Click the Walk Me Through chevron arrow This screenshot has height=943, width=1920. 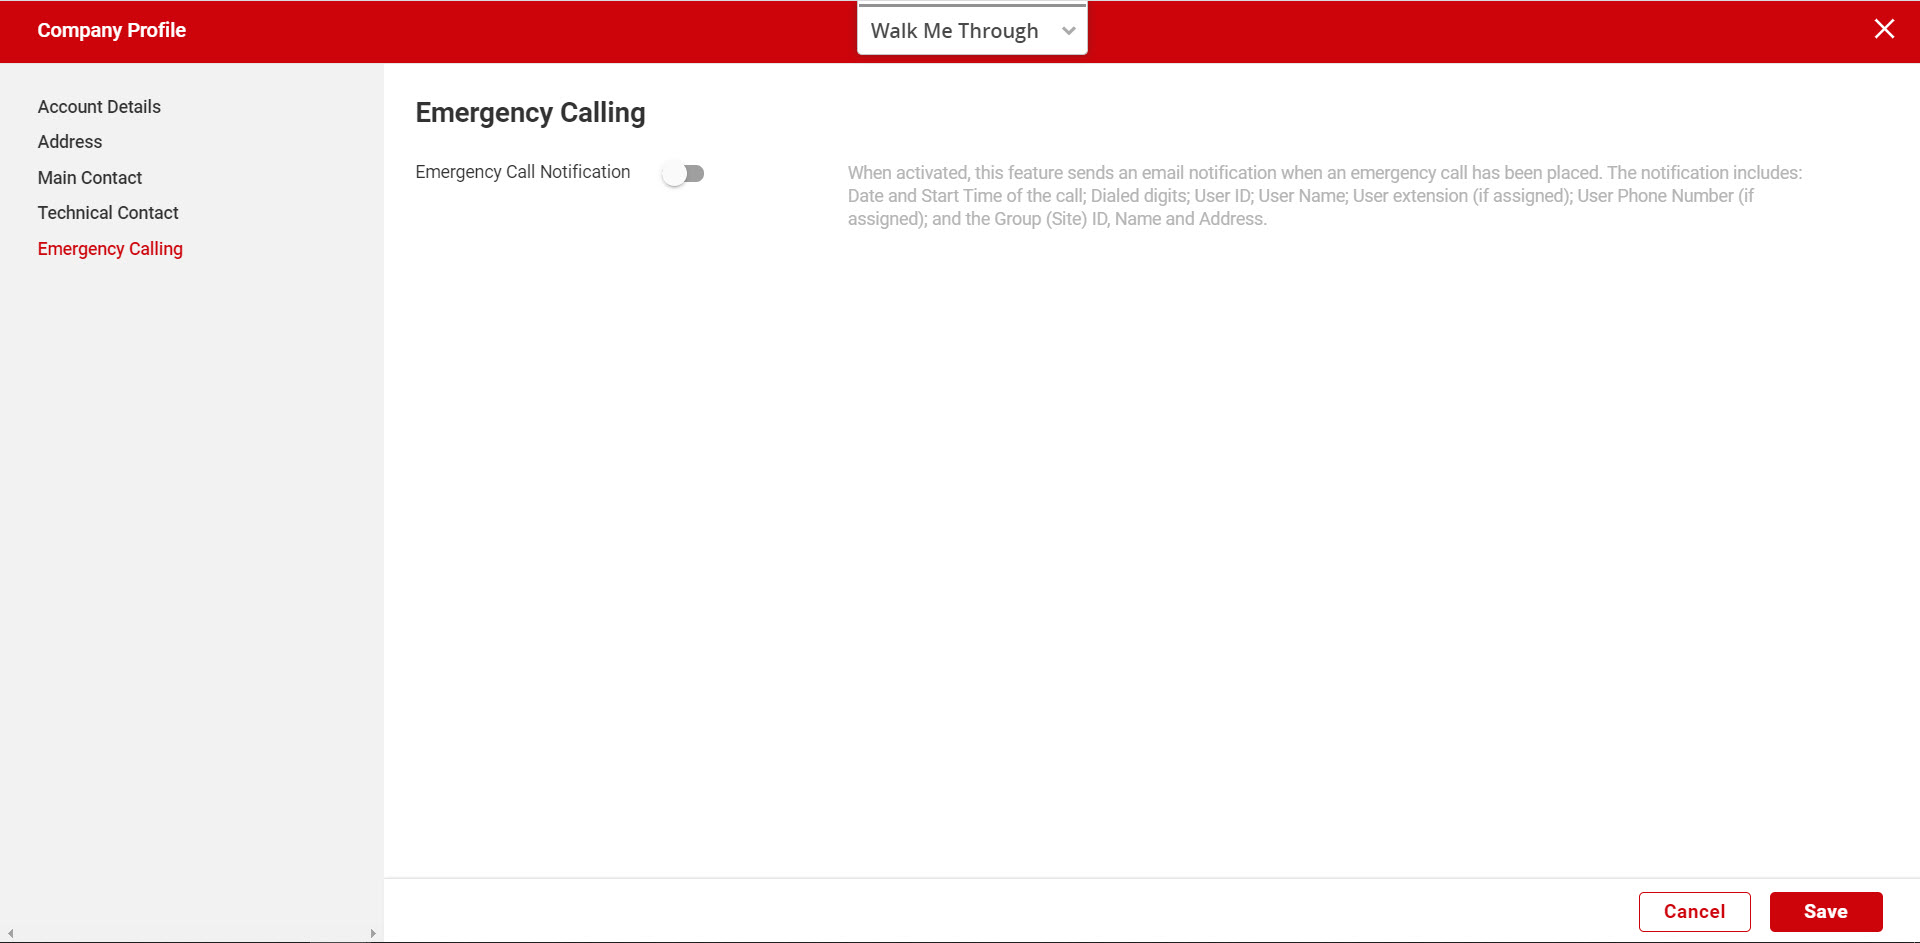[1068, 31]
